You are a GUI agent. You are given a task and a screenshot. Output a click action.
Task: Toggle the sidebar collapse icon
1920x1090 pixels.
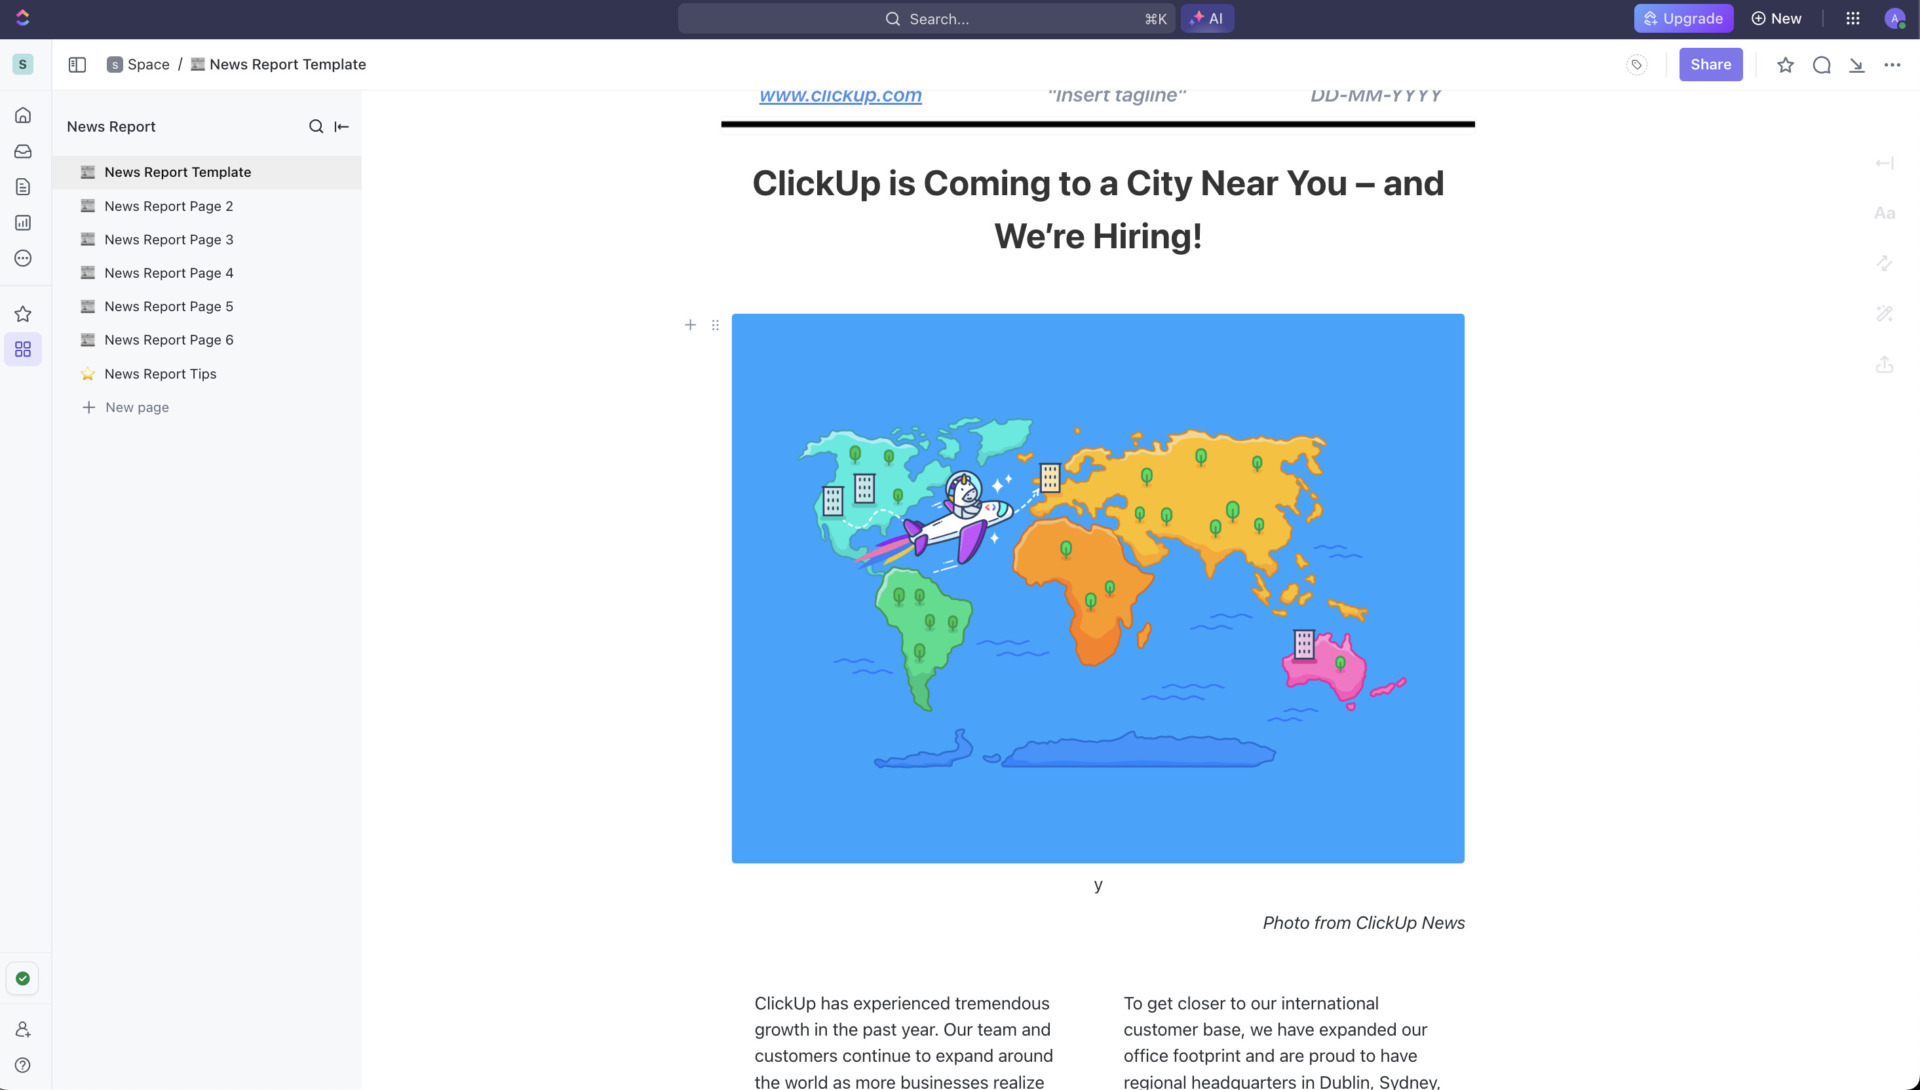[76, 64]
